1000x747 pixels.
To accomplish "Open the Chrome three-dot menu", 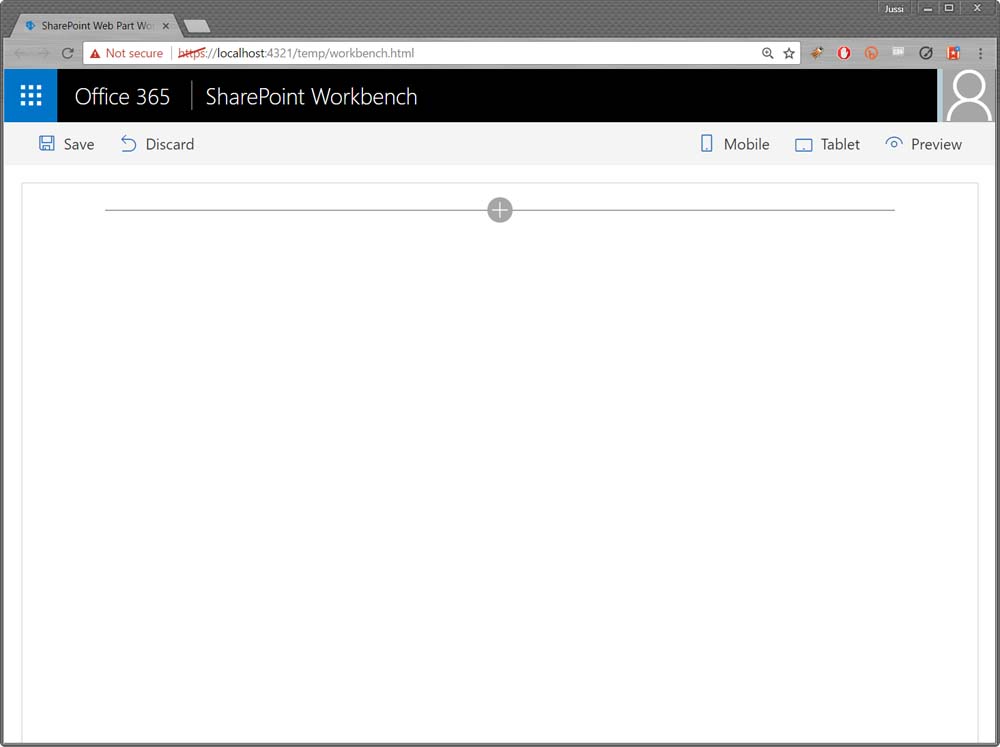I will 980,53.
